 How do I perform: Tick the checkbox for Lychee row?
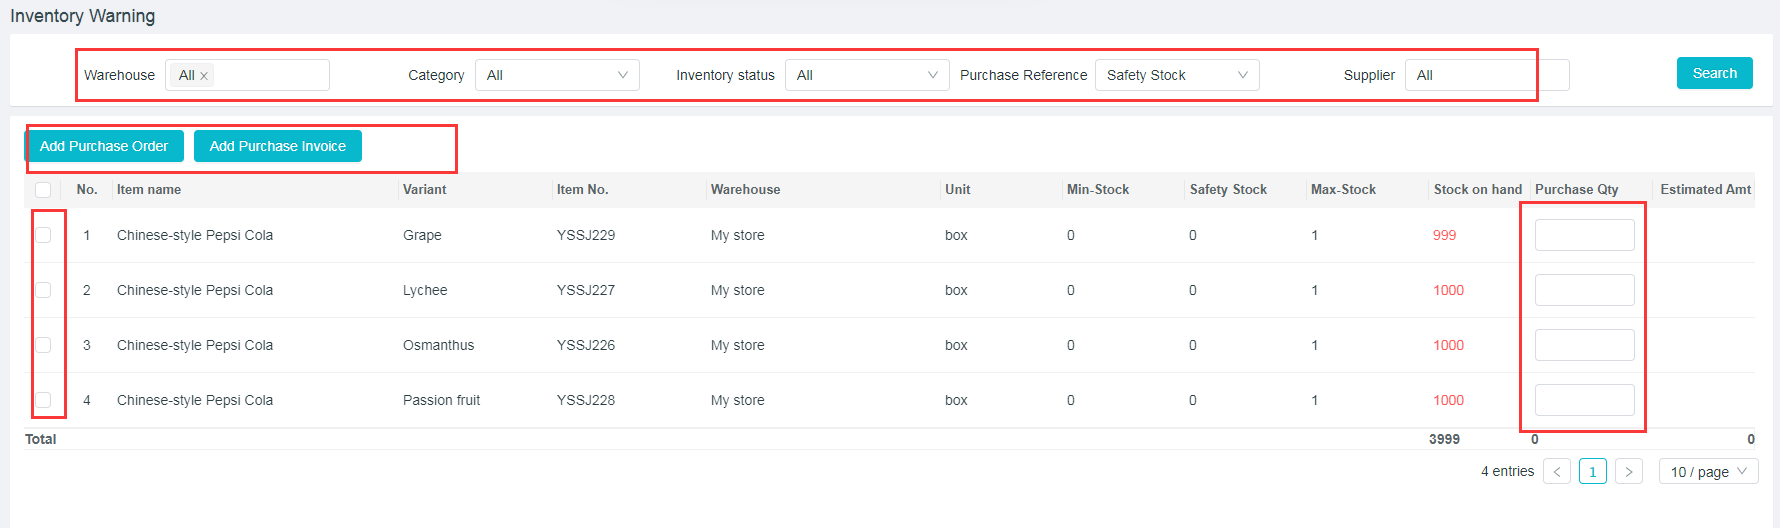(43, 290)
